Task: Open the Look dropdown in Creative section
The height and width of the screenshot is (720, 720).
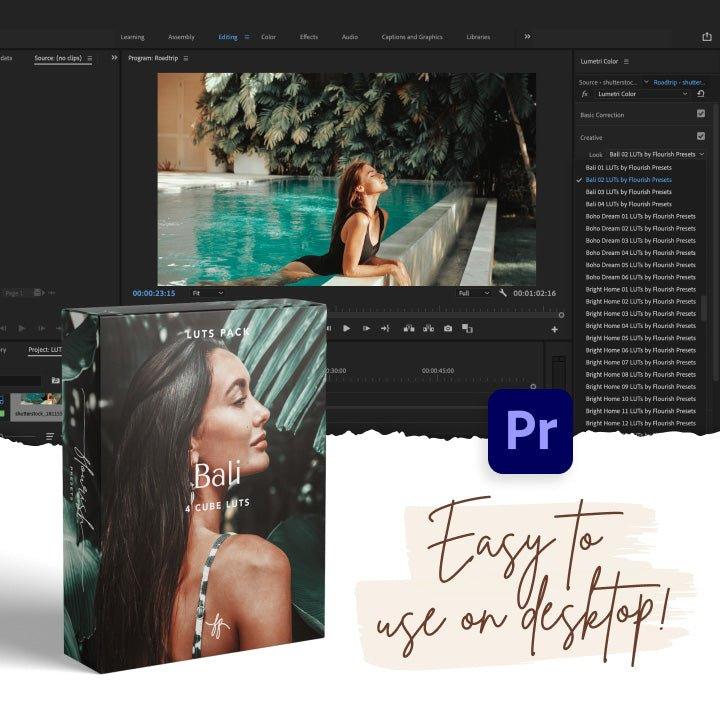Action: coord(656,154)
